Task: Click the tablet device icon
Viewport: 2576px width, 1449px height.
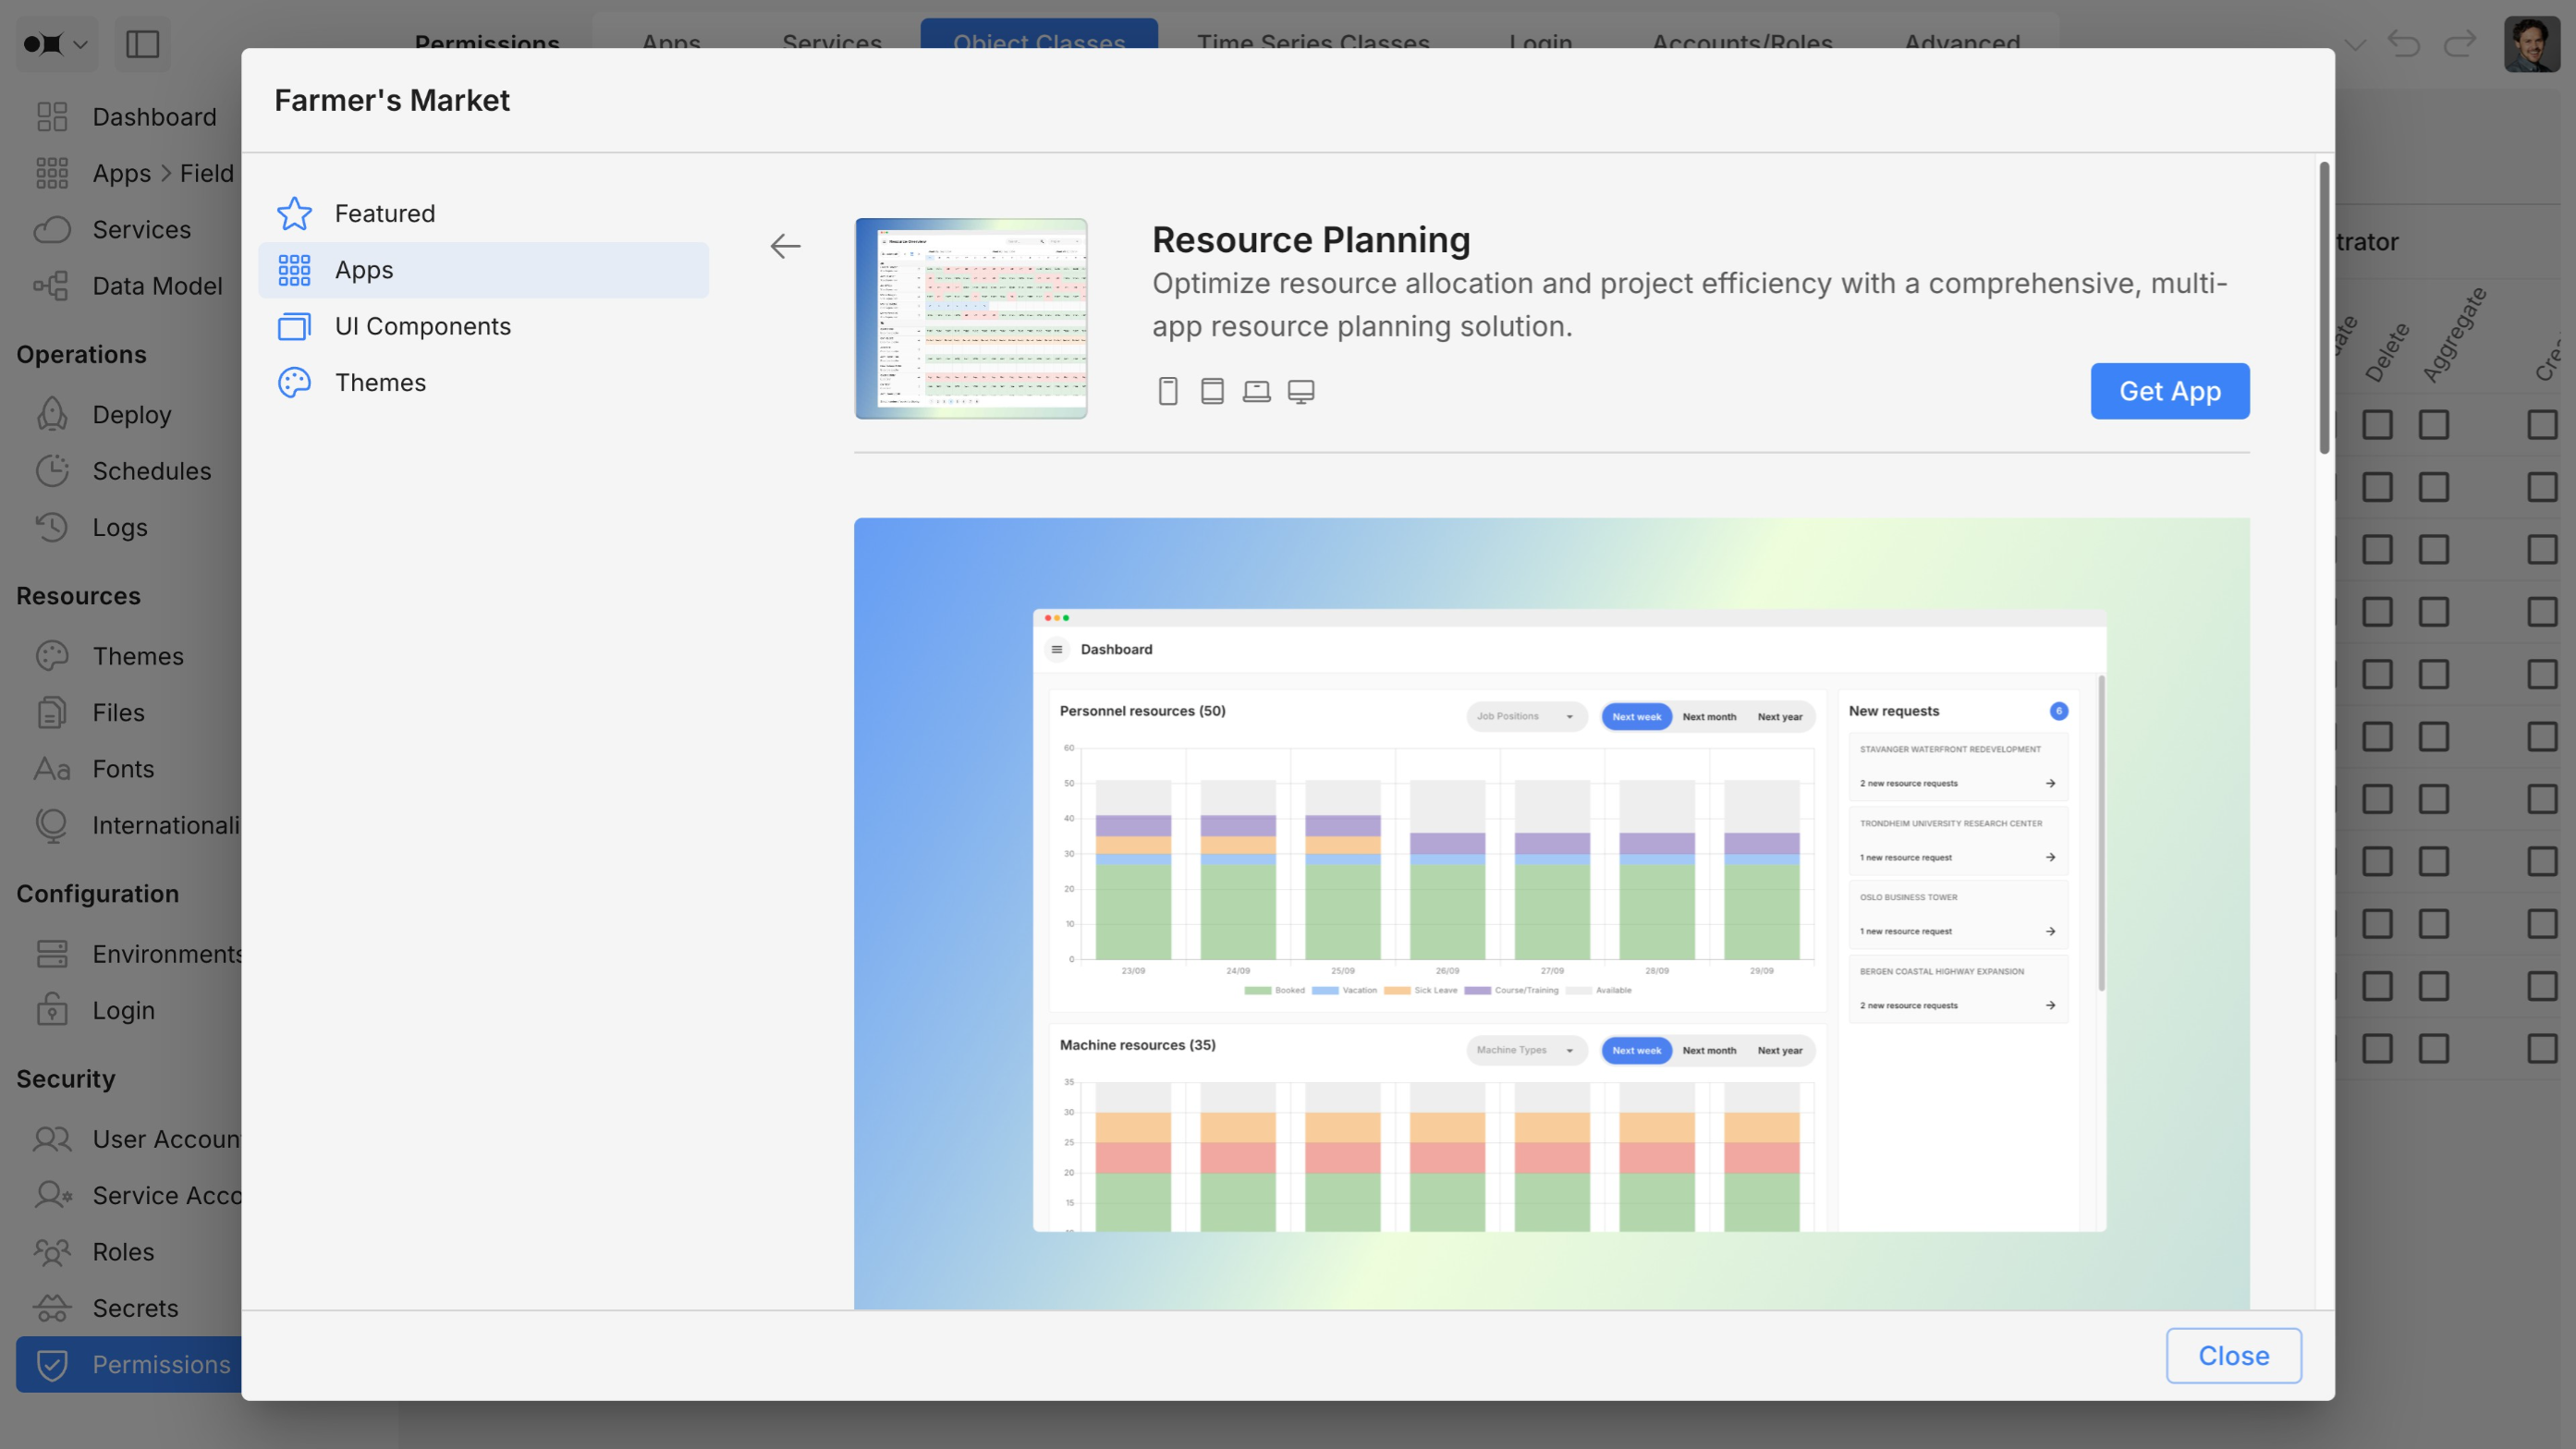Action: [x=1212, y=391]
